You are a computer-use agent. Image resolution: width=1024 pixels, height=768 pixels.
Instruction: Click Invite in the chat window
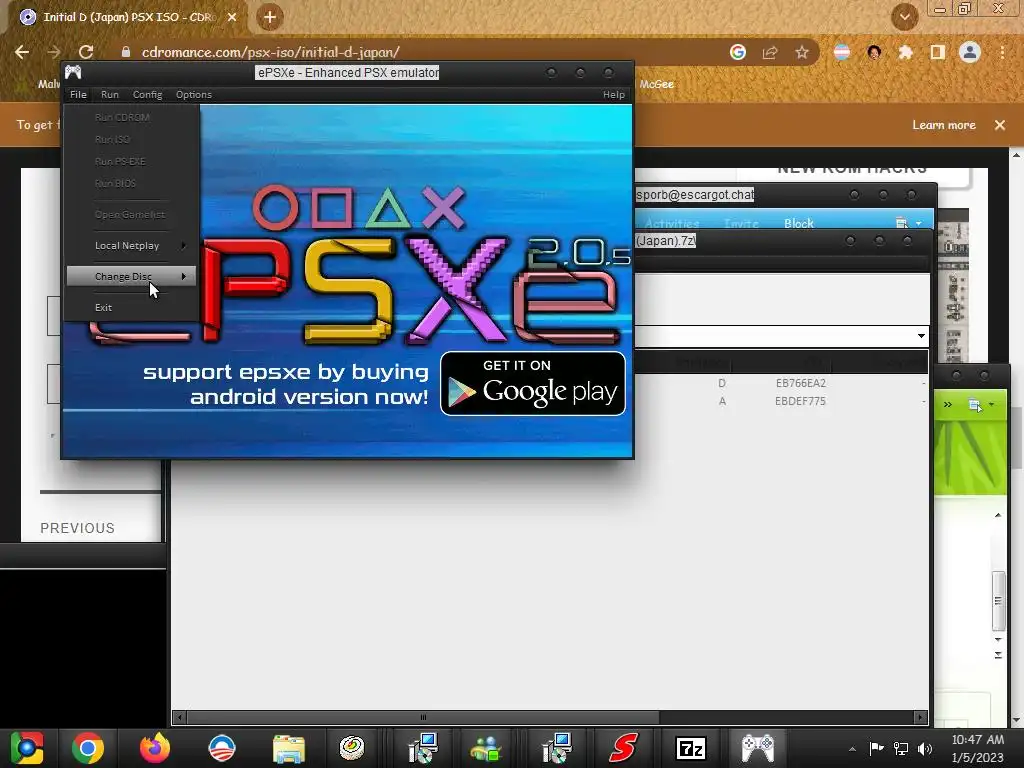pos(741,223)
